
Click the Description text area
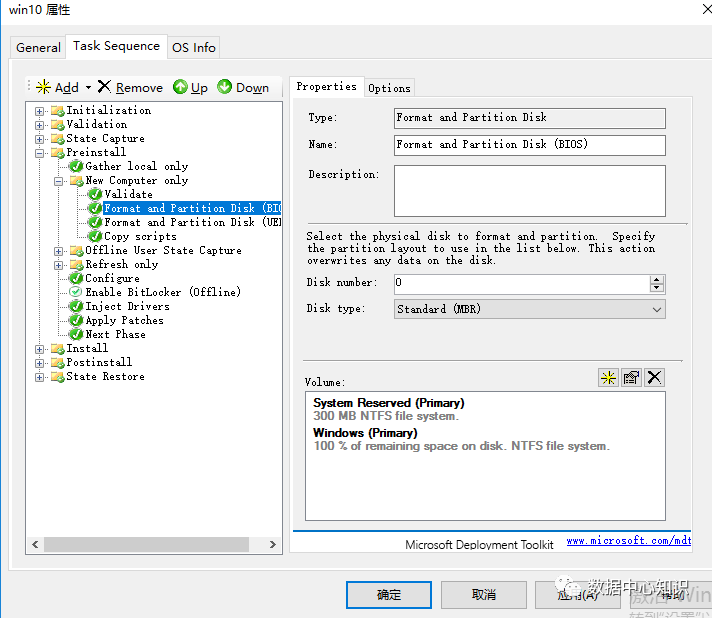(529, 191)
